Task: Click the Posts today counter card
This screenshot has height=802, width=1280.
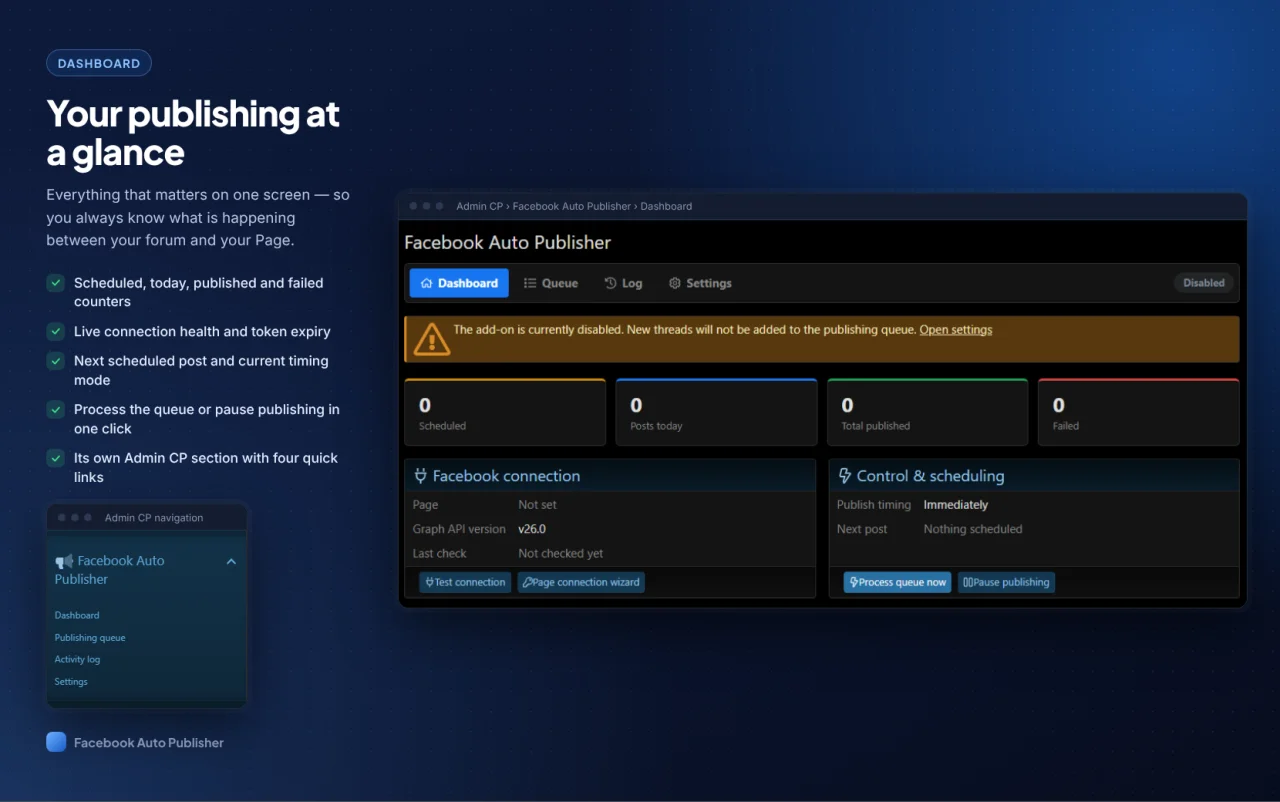Action: (x=716, y=412)
